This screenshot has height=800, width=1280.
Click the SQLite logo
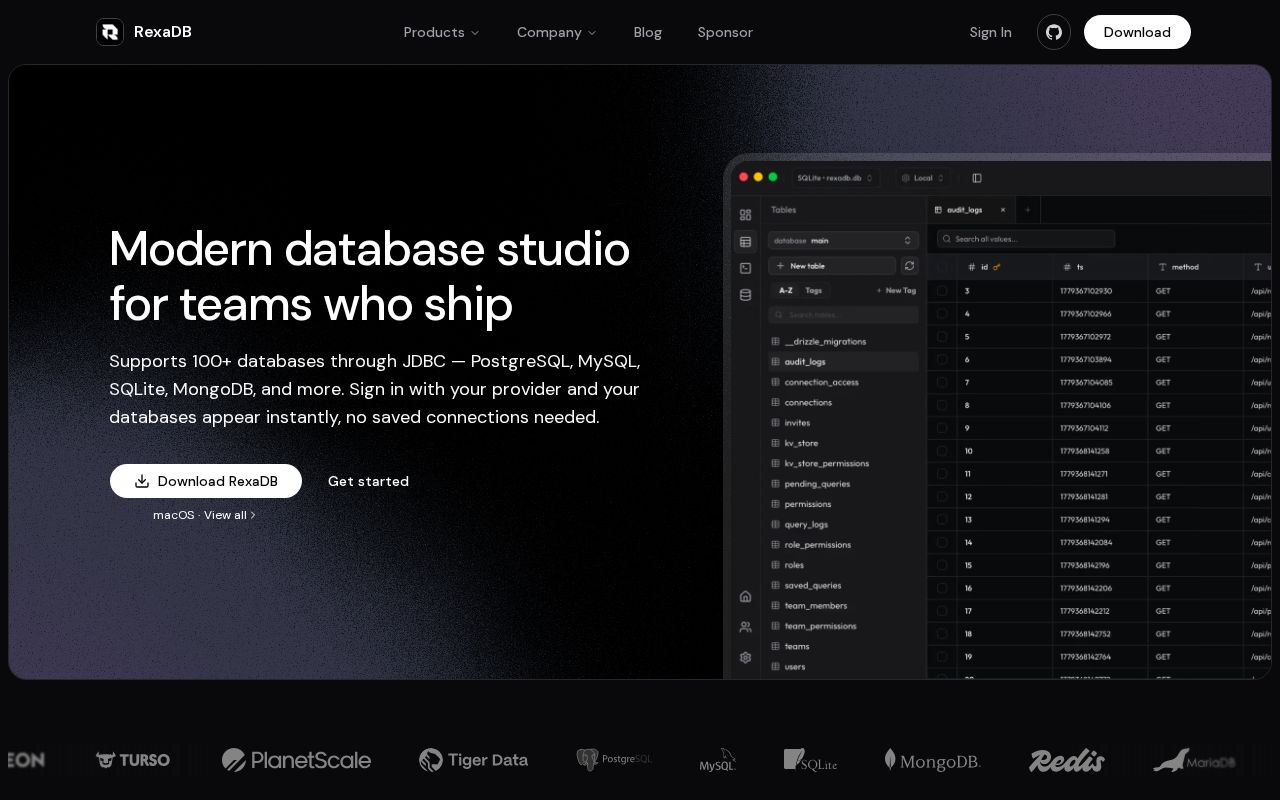click(x=810, y=760)
